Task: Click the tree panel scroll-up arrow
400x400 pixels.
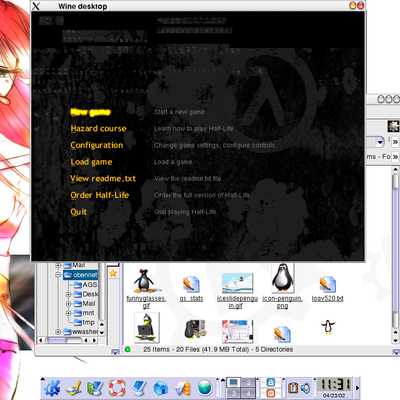Action: click(102, 324)
